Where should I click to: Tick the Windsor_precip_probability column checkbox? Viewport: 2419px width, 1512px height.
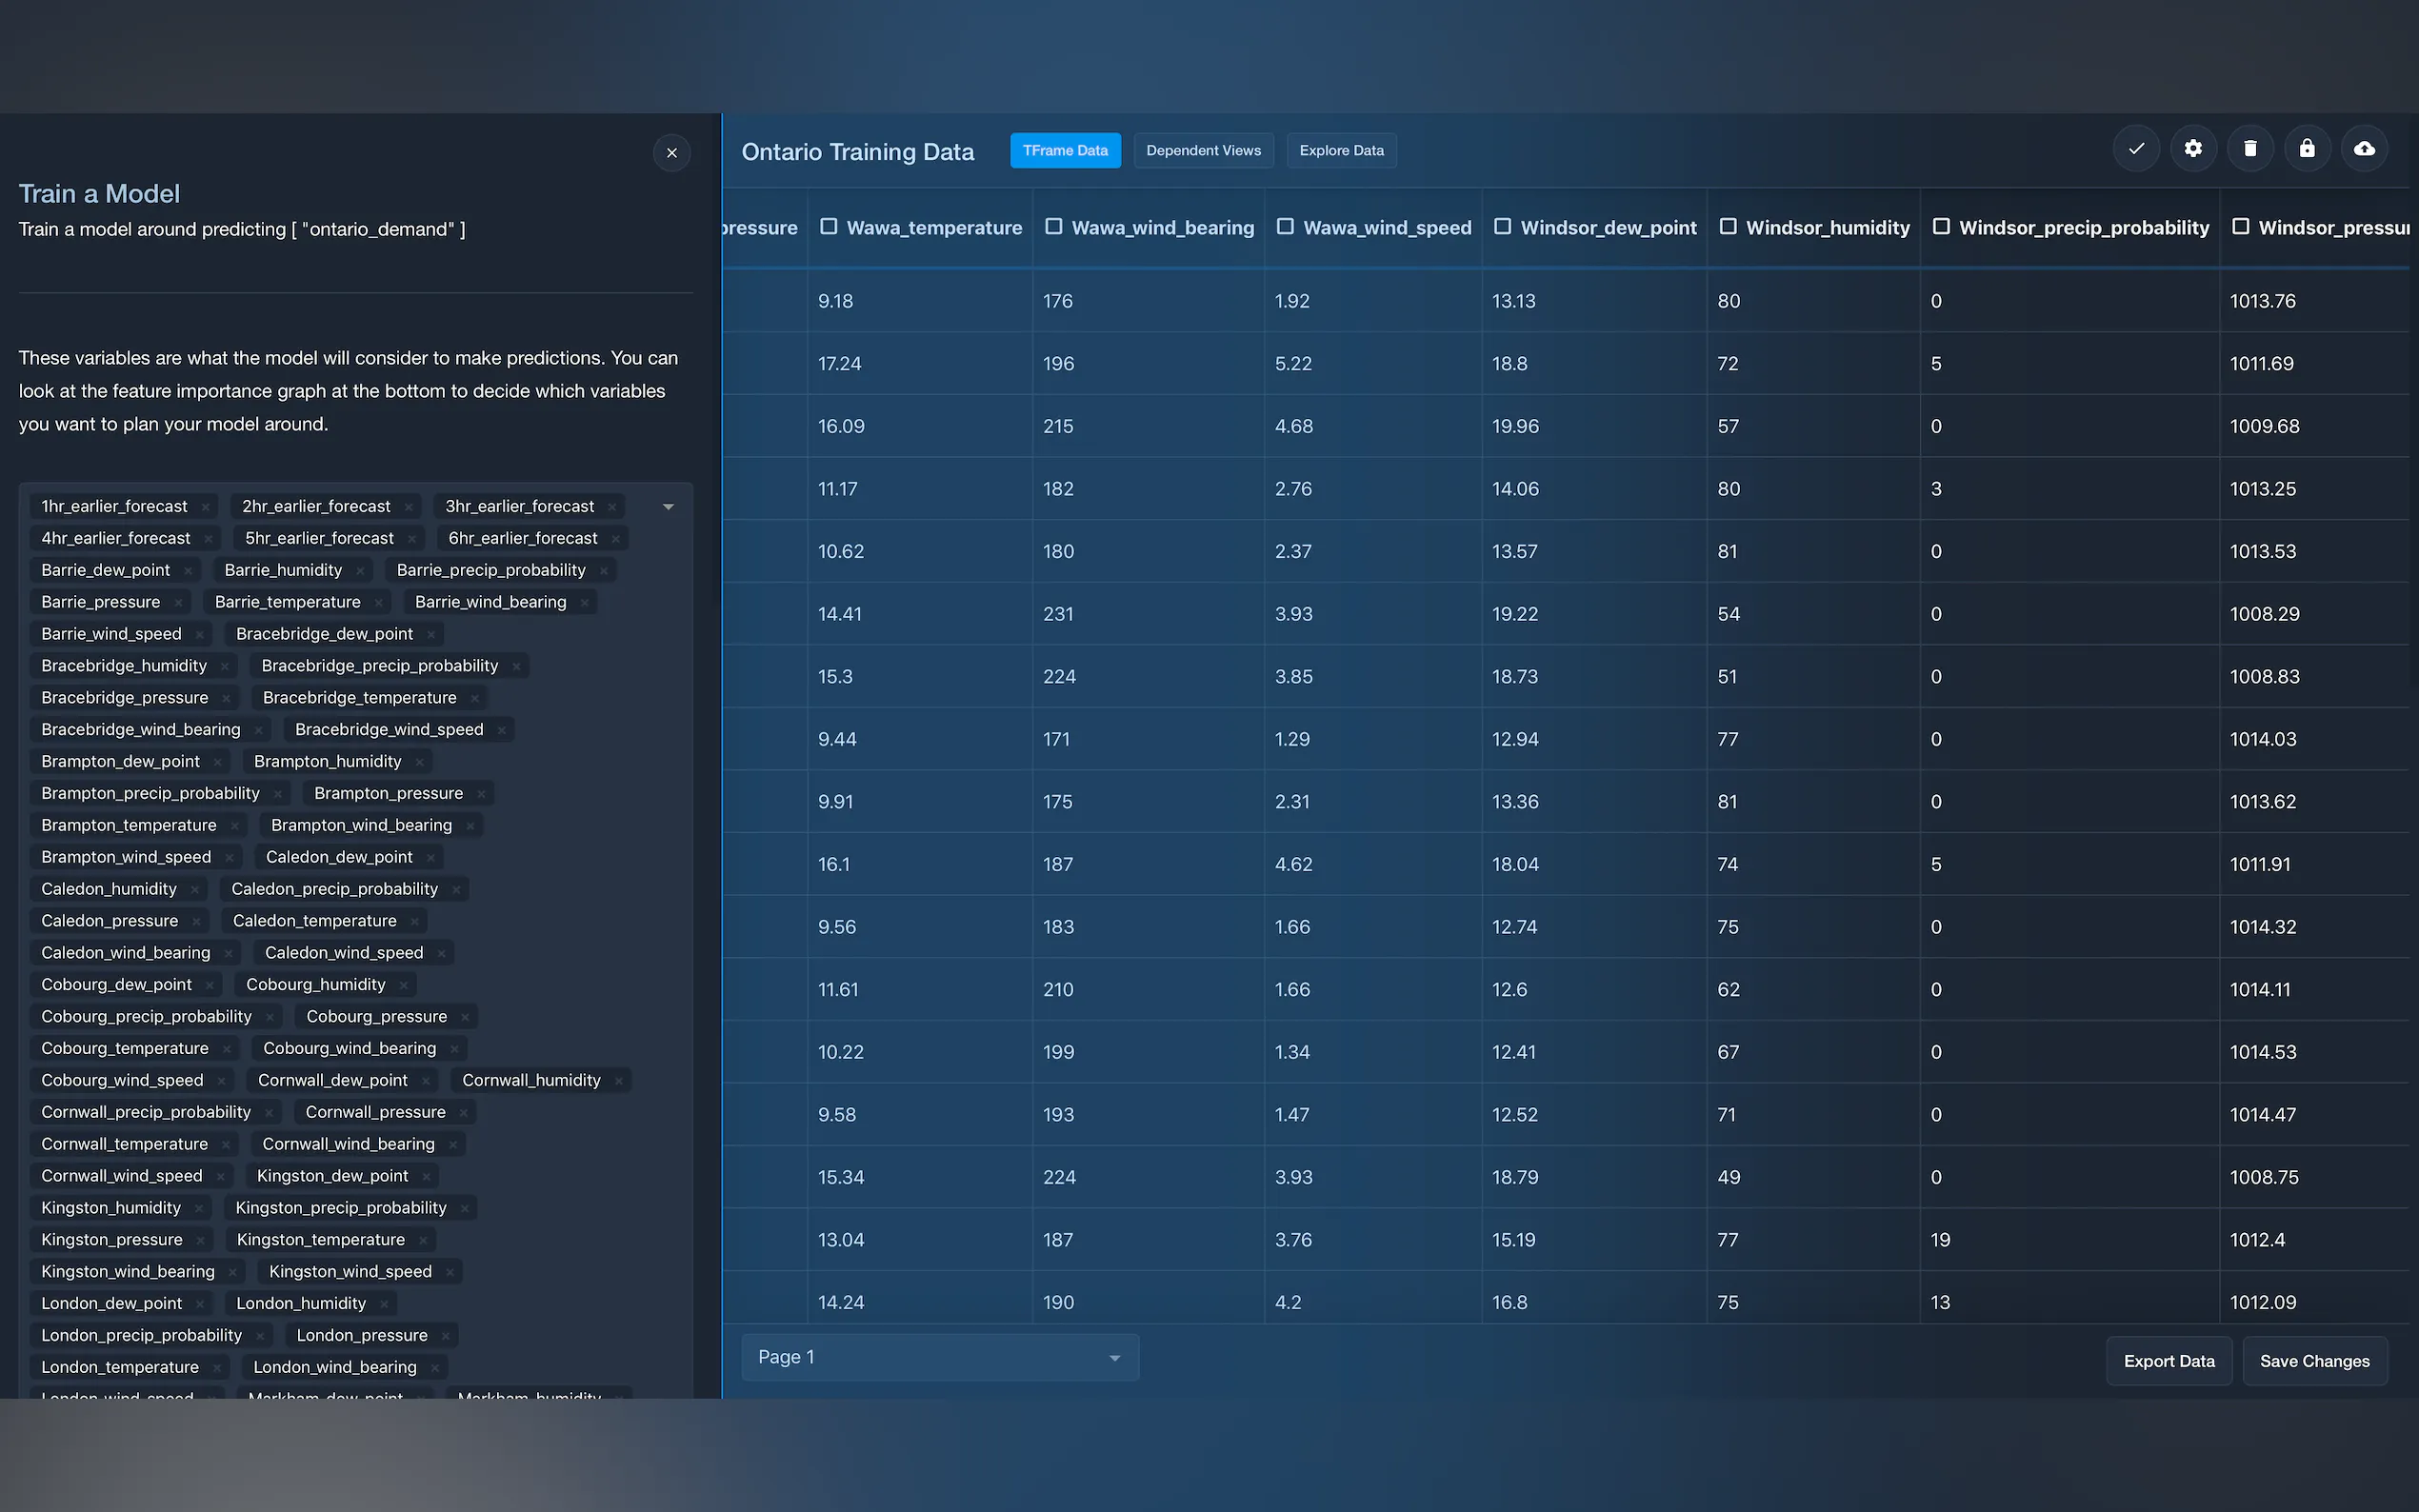tap(1940, 227)
